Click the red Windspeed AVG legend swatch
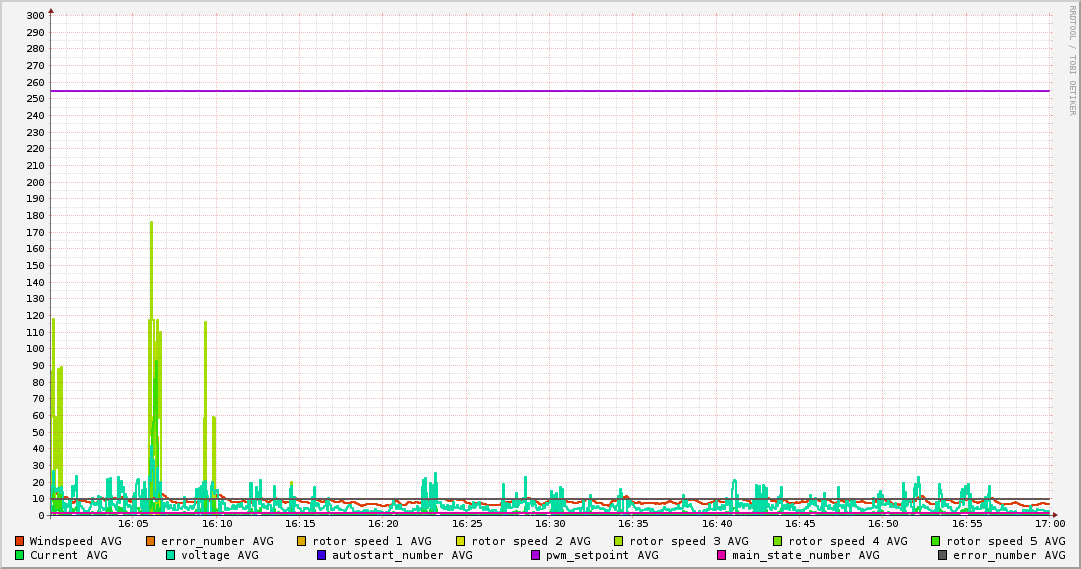Viewport: 1081px width, 569px height. (19, 541)
